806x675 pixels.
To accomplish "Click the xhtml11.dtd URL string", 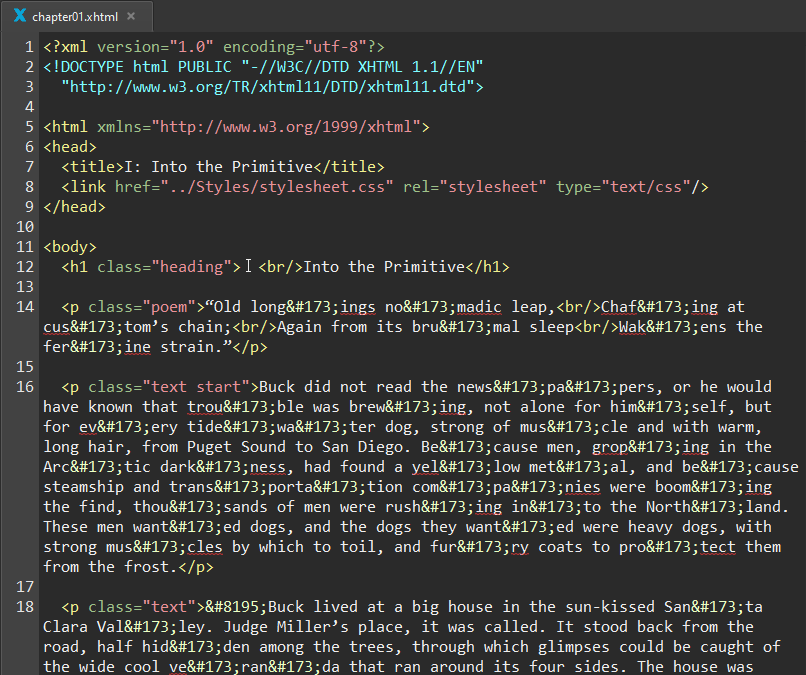I will tap(268, 87).
